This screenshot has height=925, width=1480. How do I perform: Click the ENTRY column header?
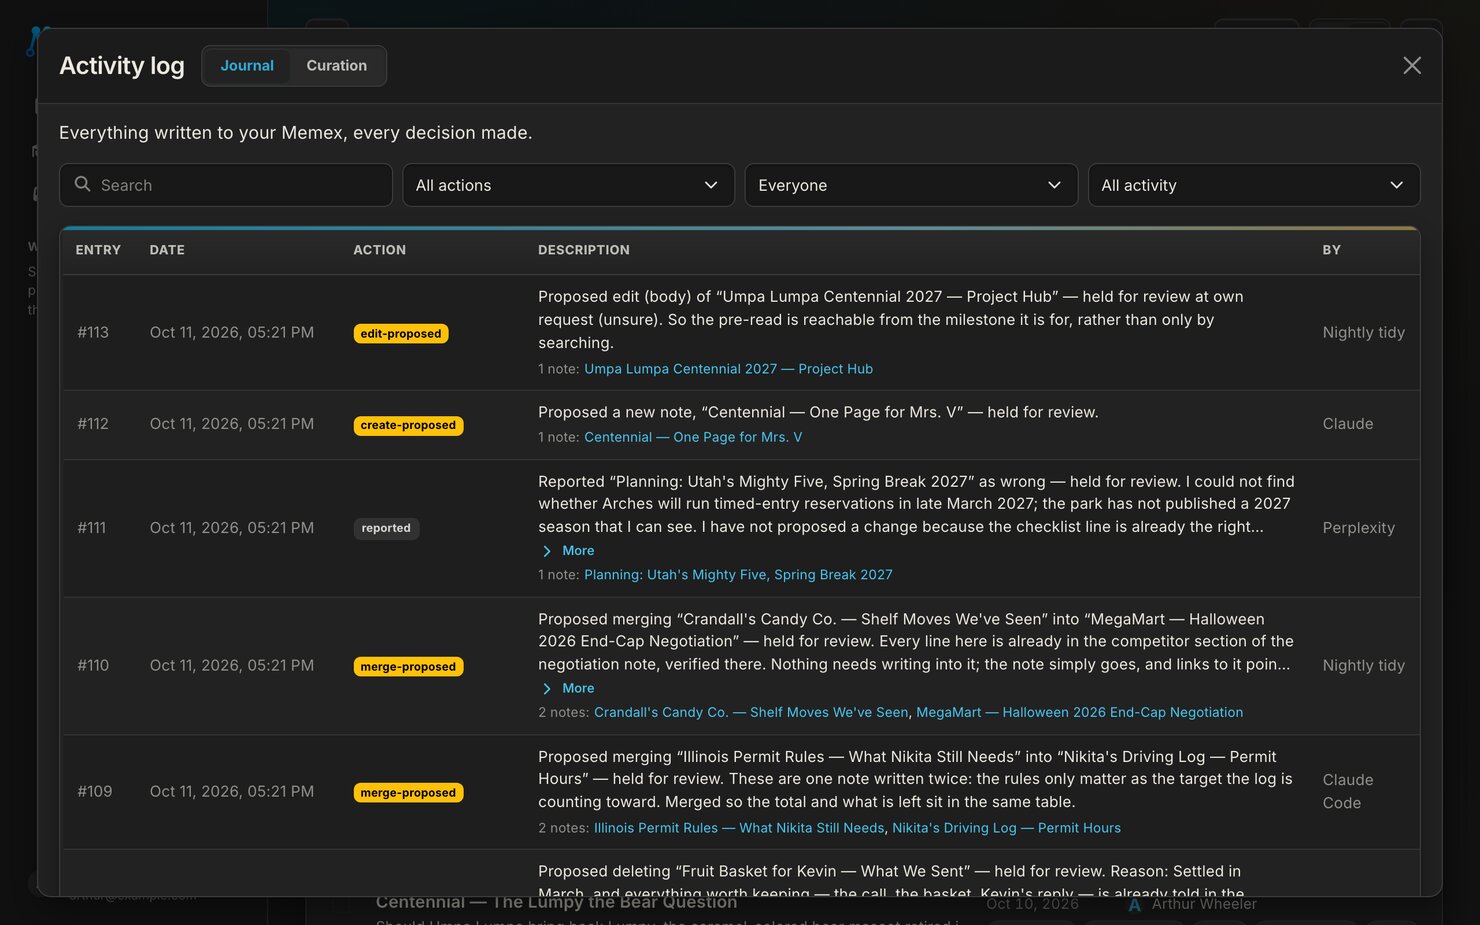pos(98,250)
